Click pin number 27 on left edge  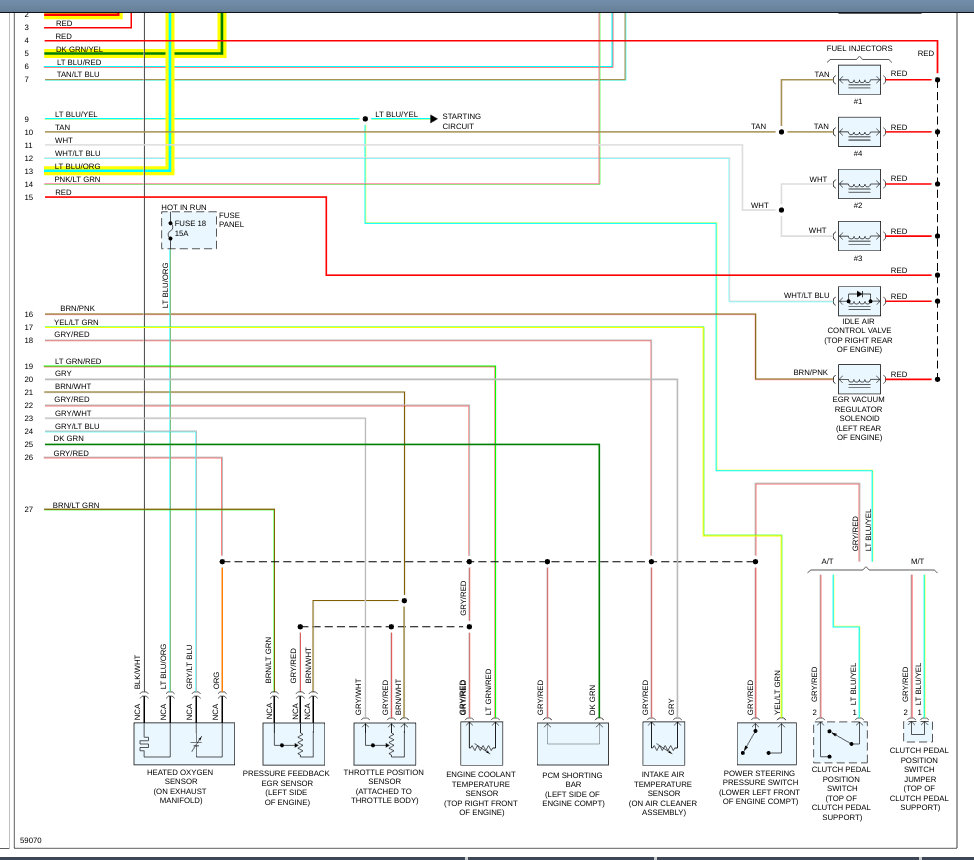[x=29, y=510]
